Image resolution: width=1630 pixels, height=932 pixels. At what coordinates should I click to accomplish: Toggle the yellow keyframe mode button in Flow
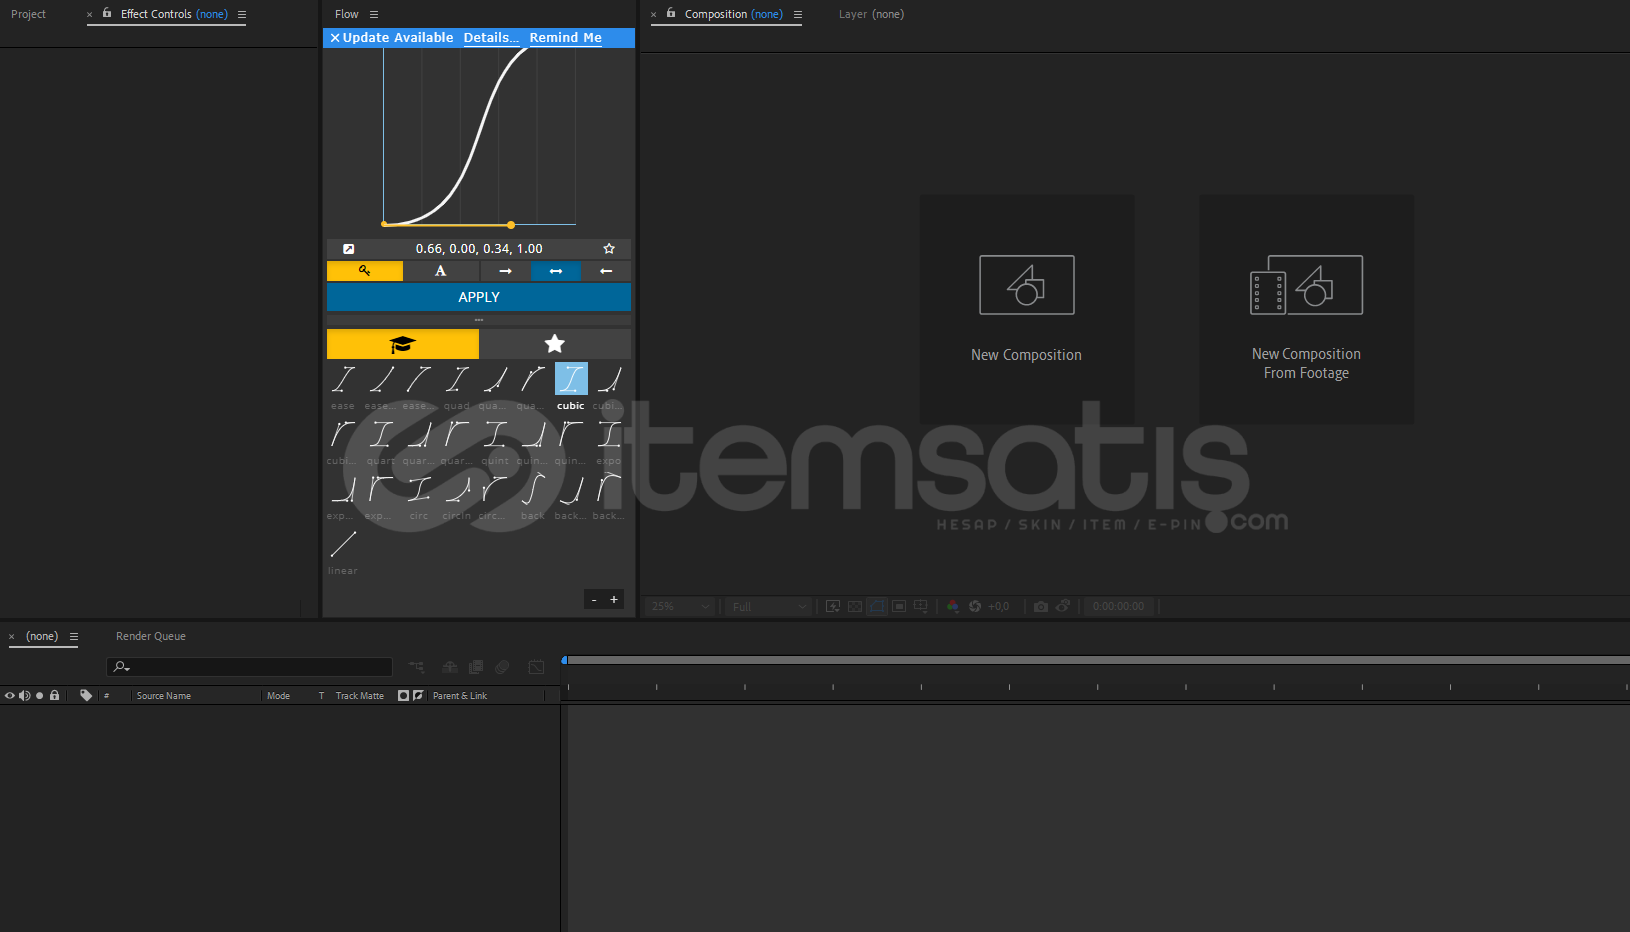[365, 271]
